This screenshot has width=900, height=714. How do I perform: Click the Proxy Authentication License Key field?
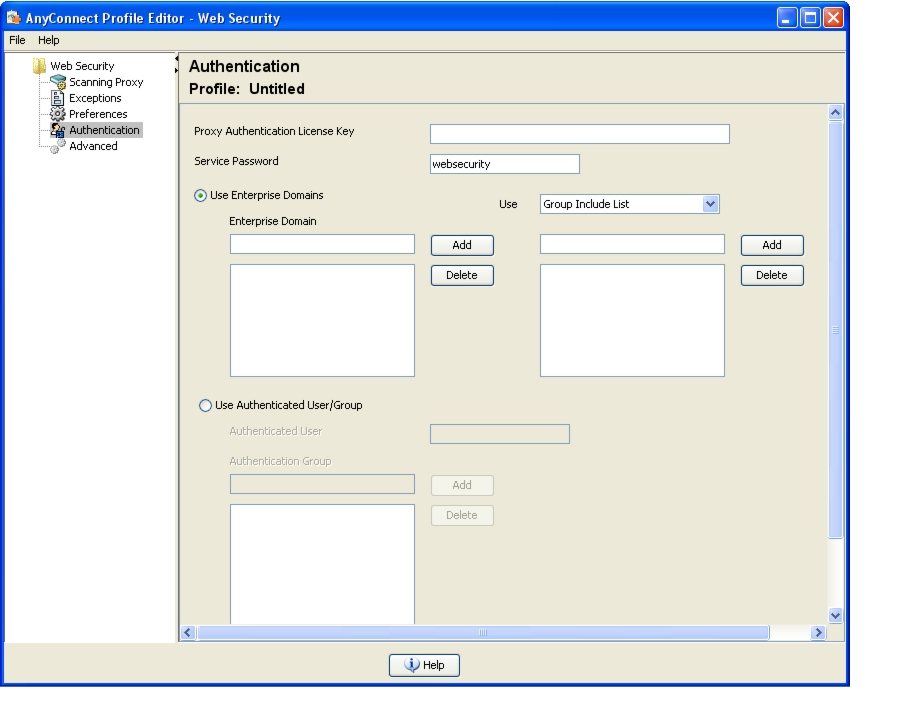580,134
